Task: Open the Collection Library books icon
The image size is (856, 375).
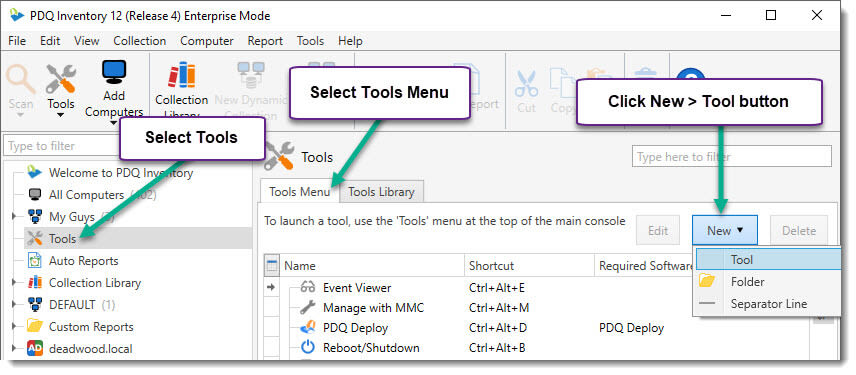Action: click(181, 75)
